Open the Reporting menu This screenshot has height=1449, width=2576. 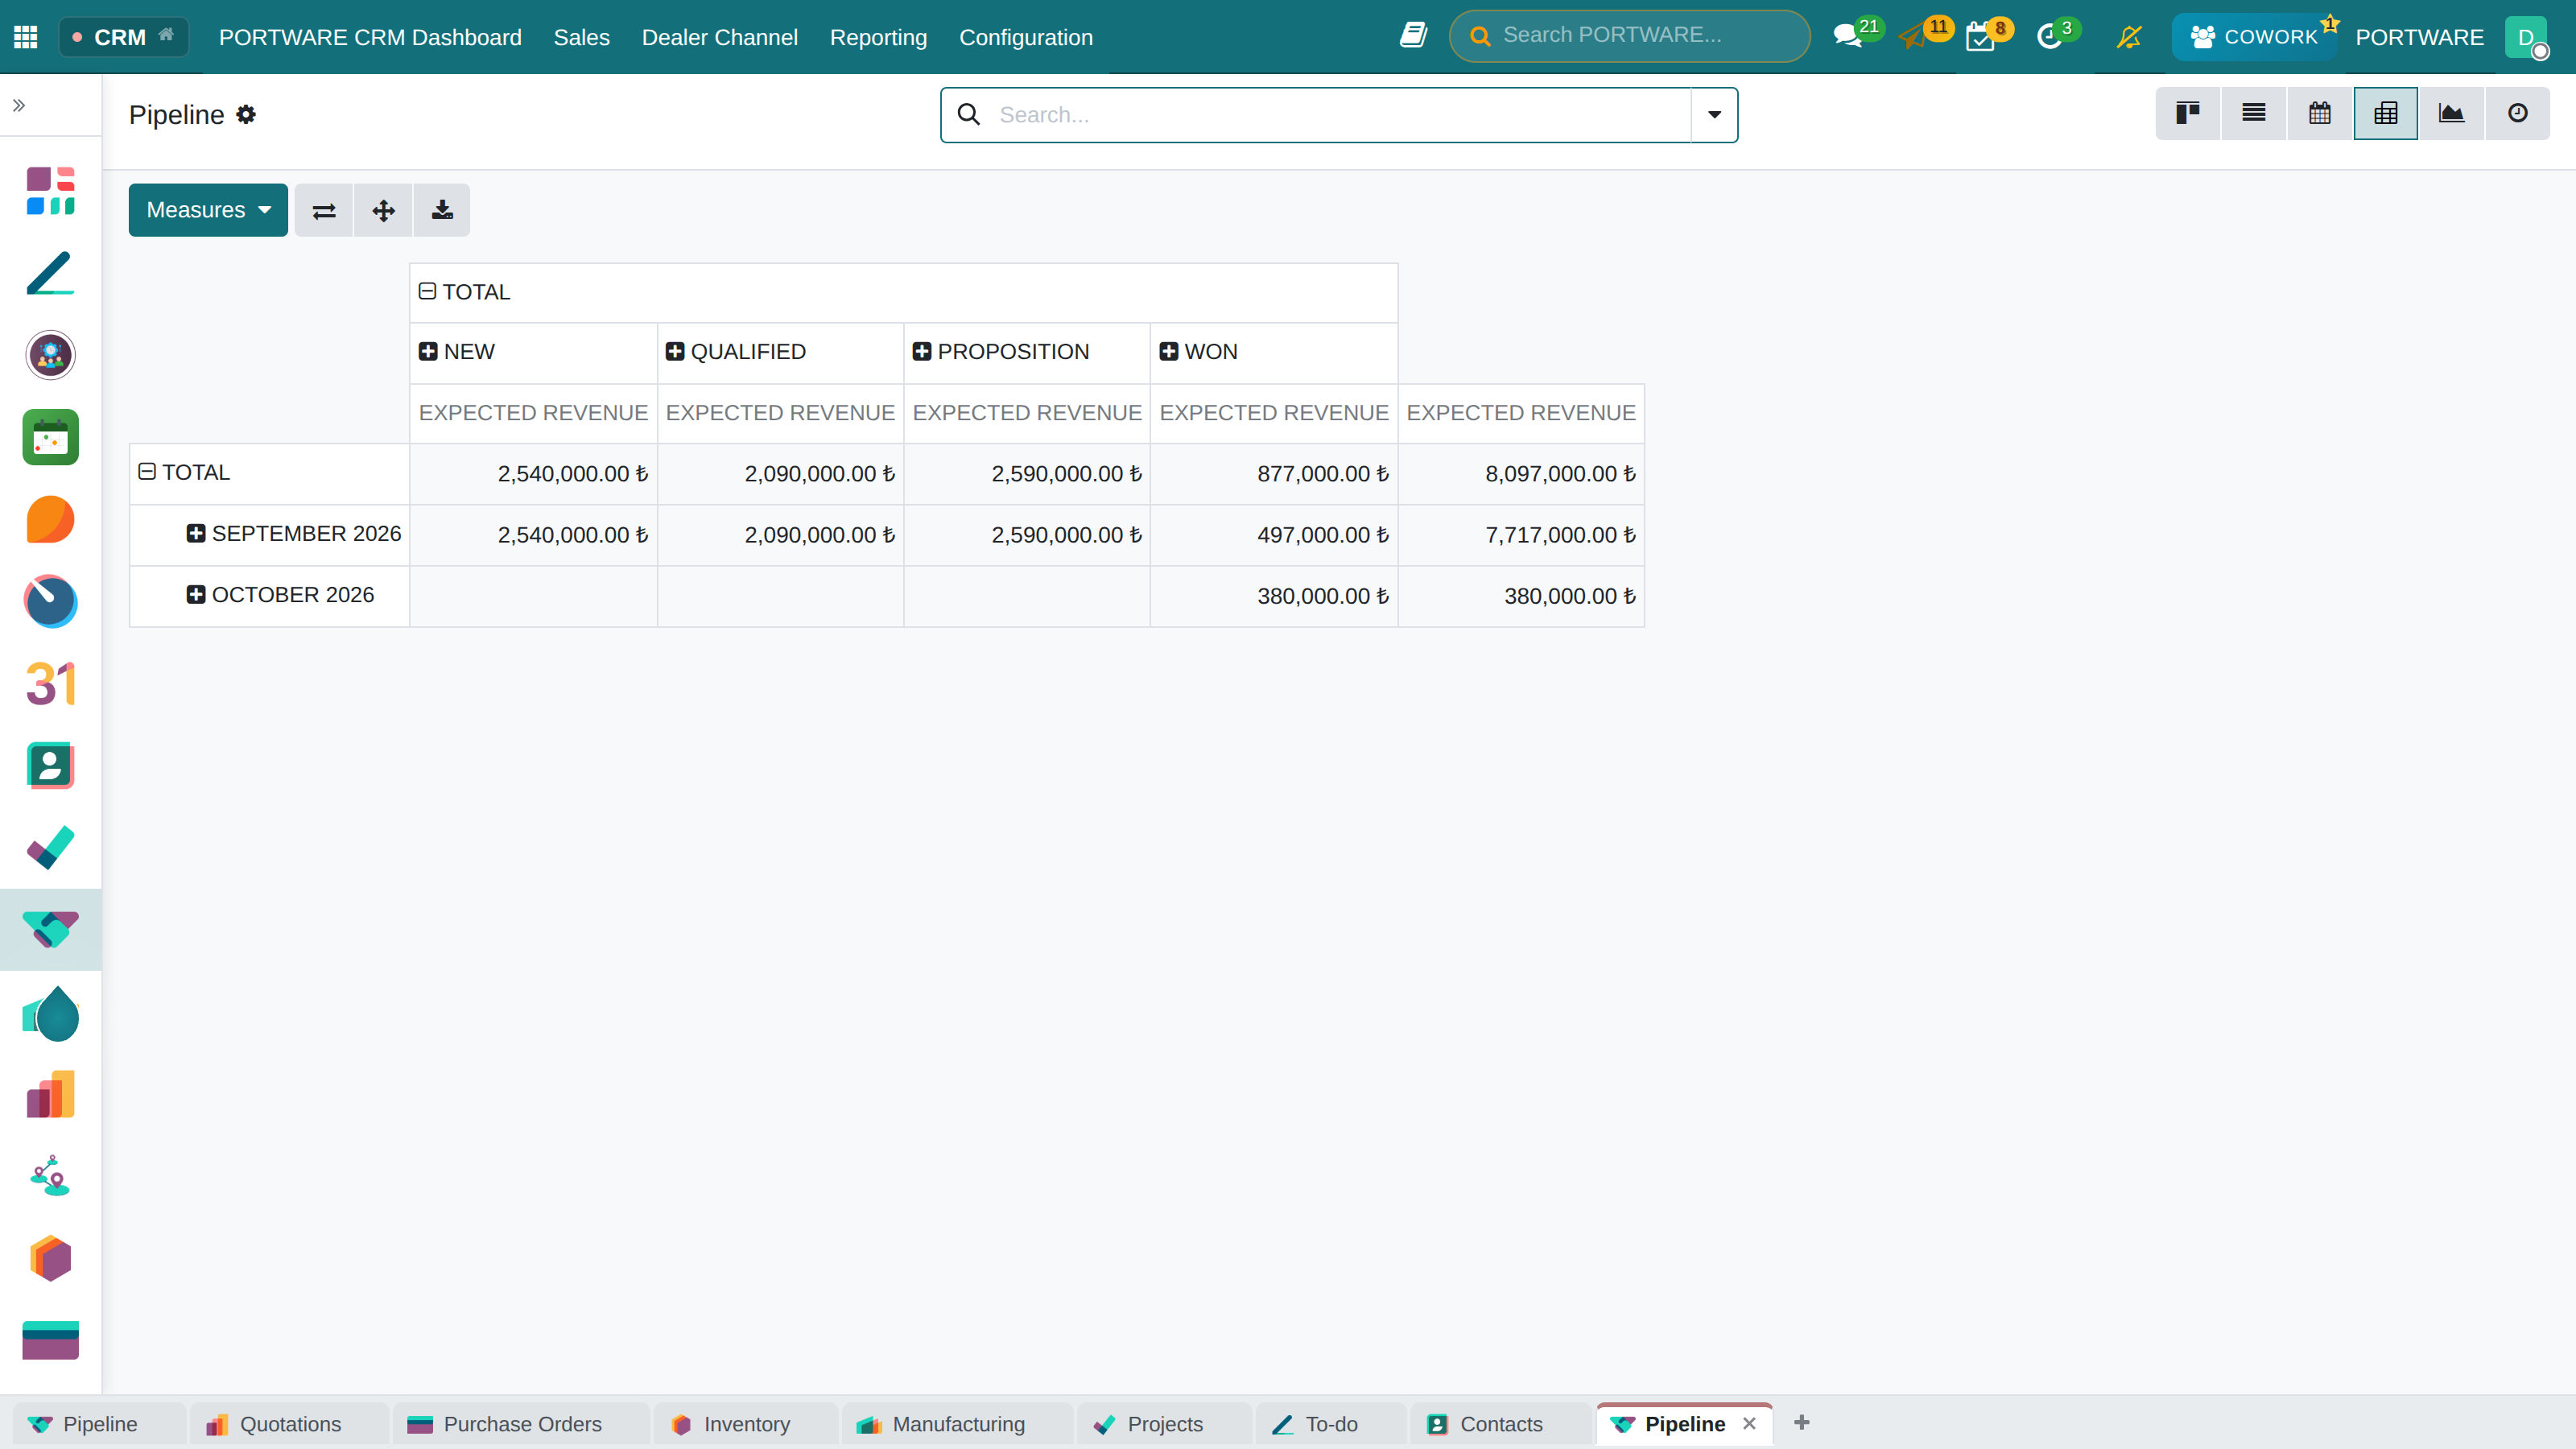pos(878,37)
